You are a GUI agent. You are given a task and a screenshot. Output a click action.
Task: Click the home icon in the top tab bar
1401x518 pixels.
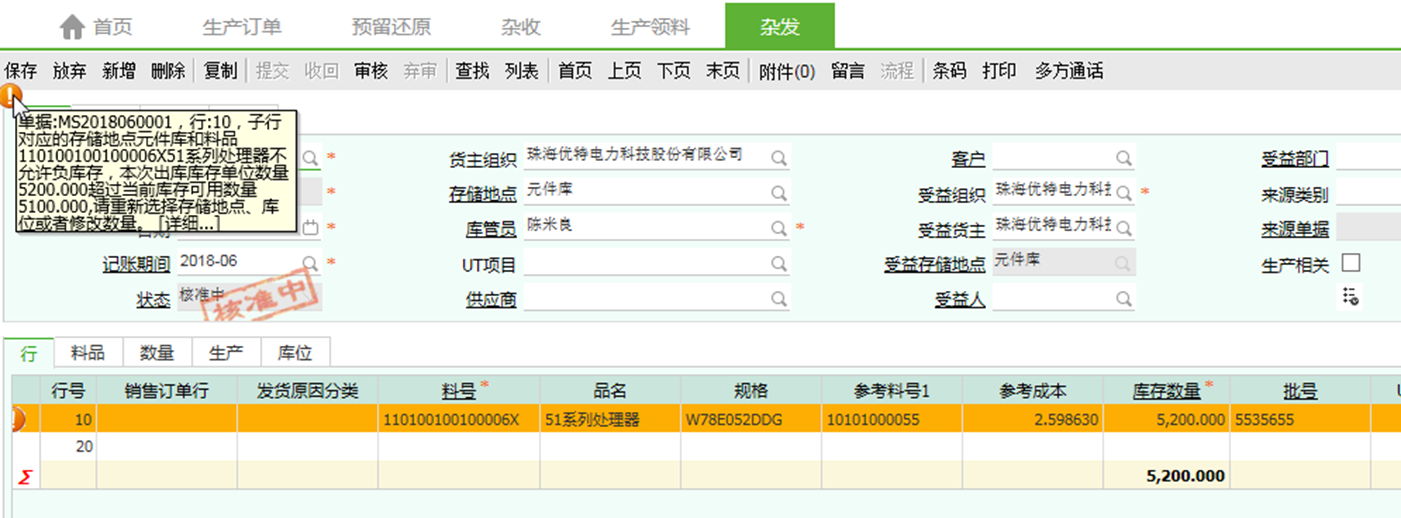(72, 27)
